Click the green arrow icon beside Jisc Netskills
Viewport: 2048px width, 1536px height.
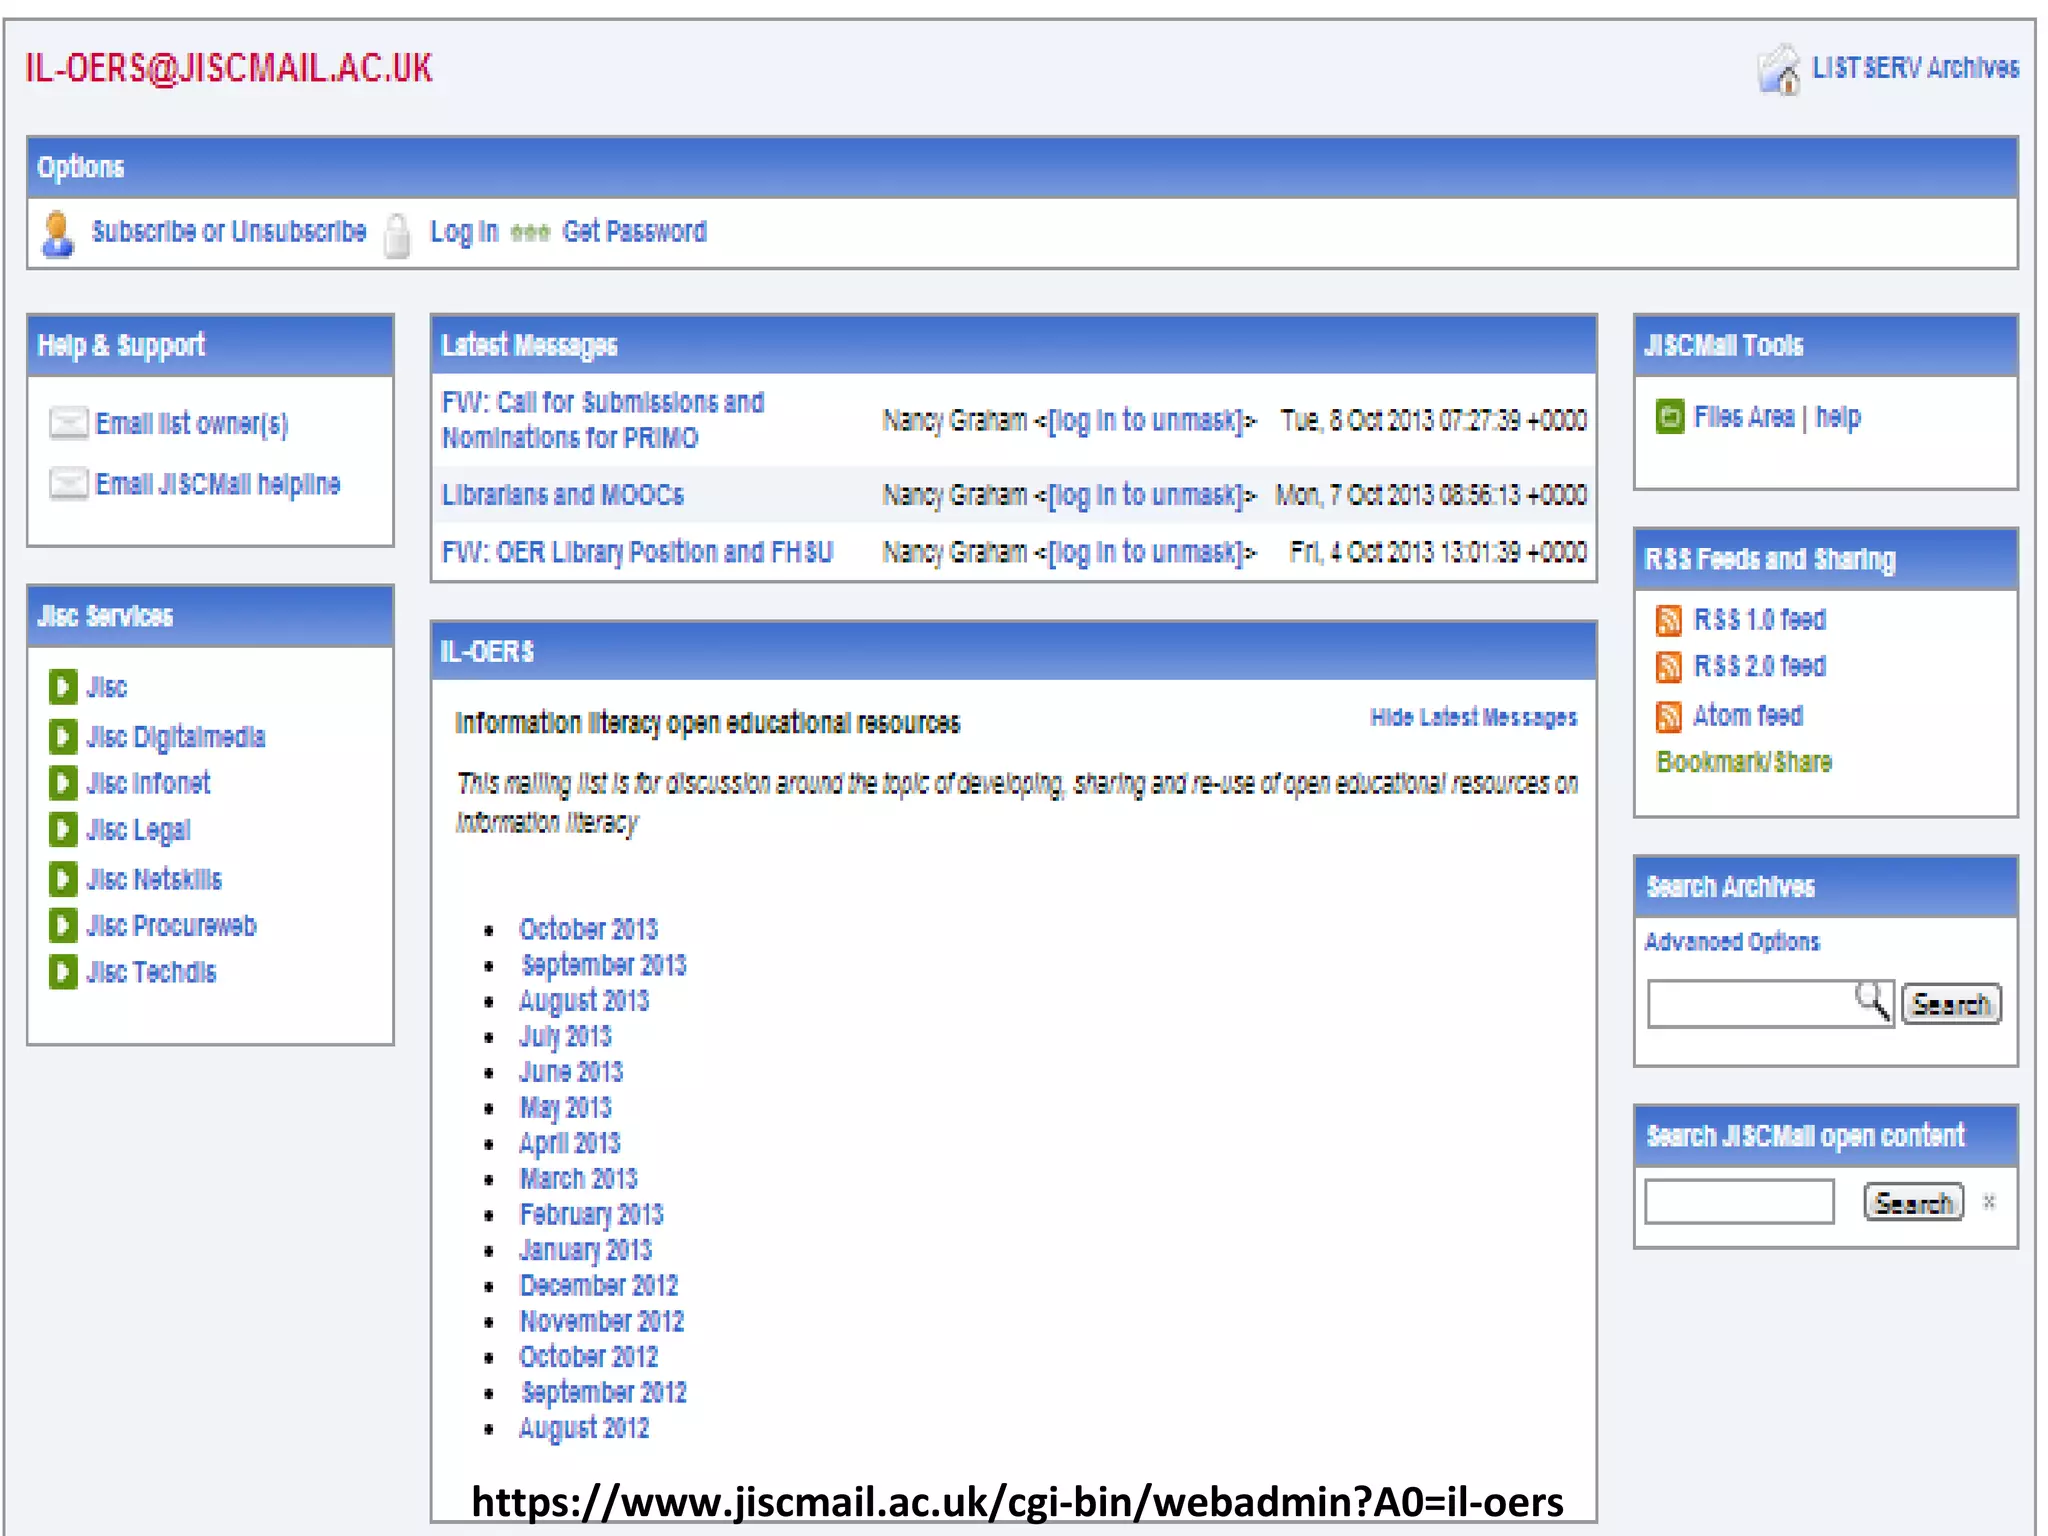(62, 879)
